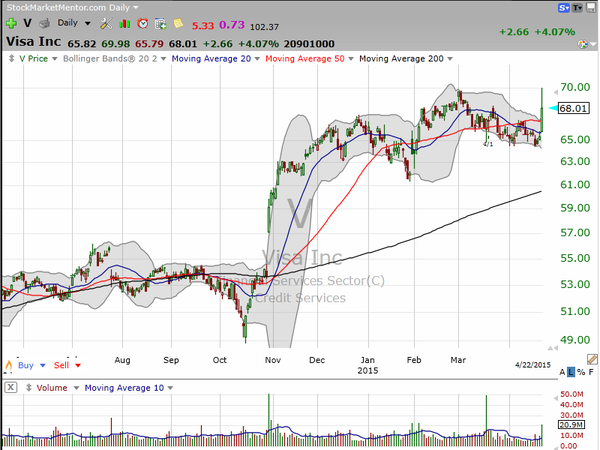The height and width of the screenshot is (450, 600).
Task: Select the Volume indicator label
Action: point(52,388)
